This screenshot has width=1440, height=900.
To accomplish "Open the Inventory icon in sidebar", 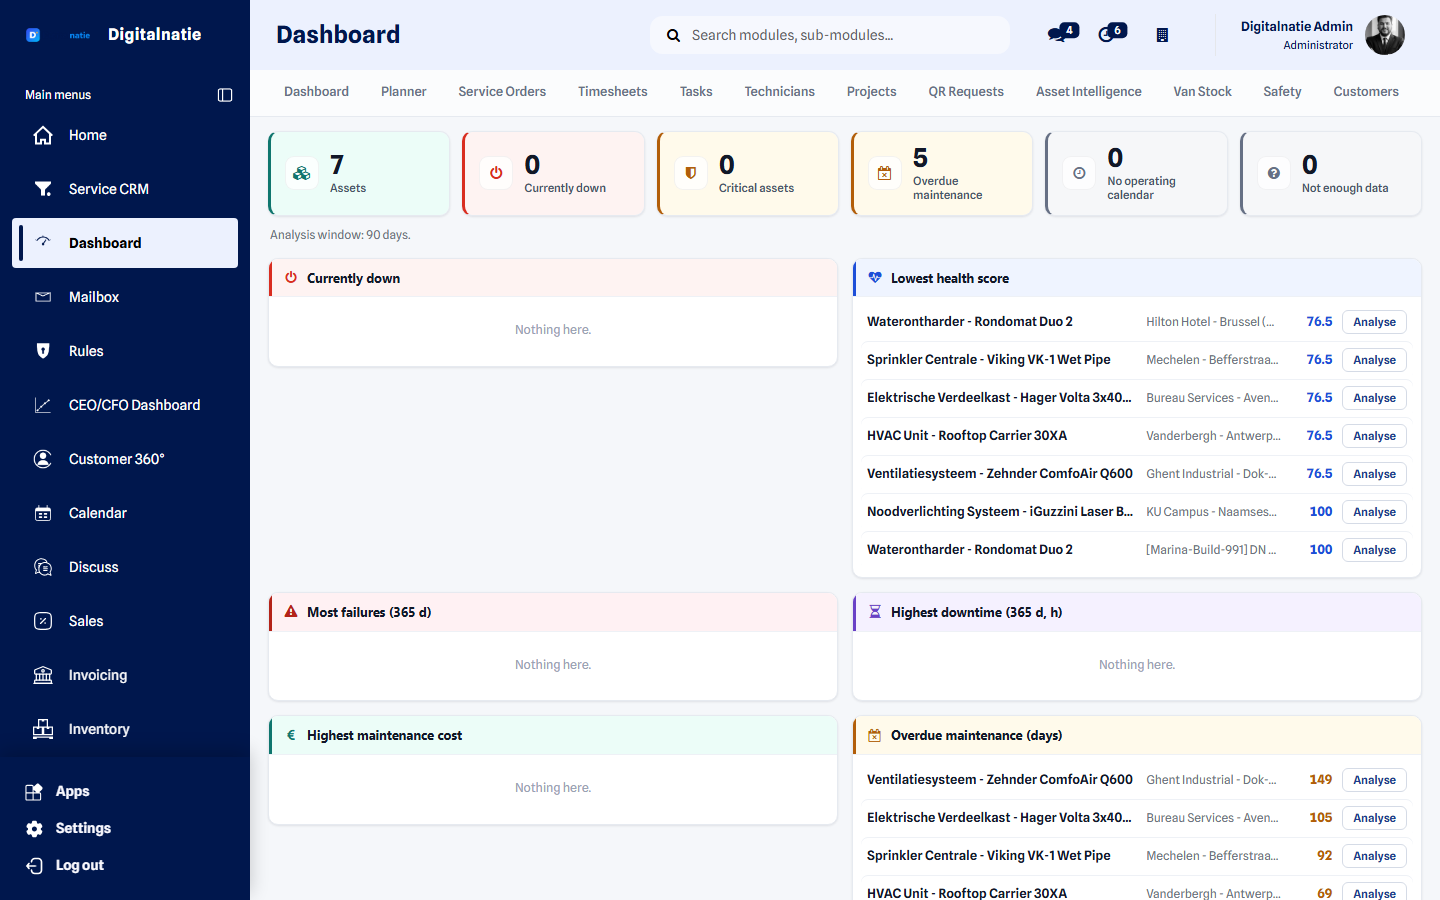I will tap(43, 729).
